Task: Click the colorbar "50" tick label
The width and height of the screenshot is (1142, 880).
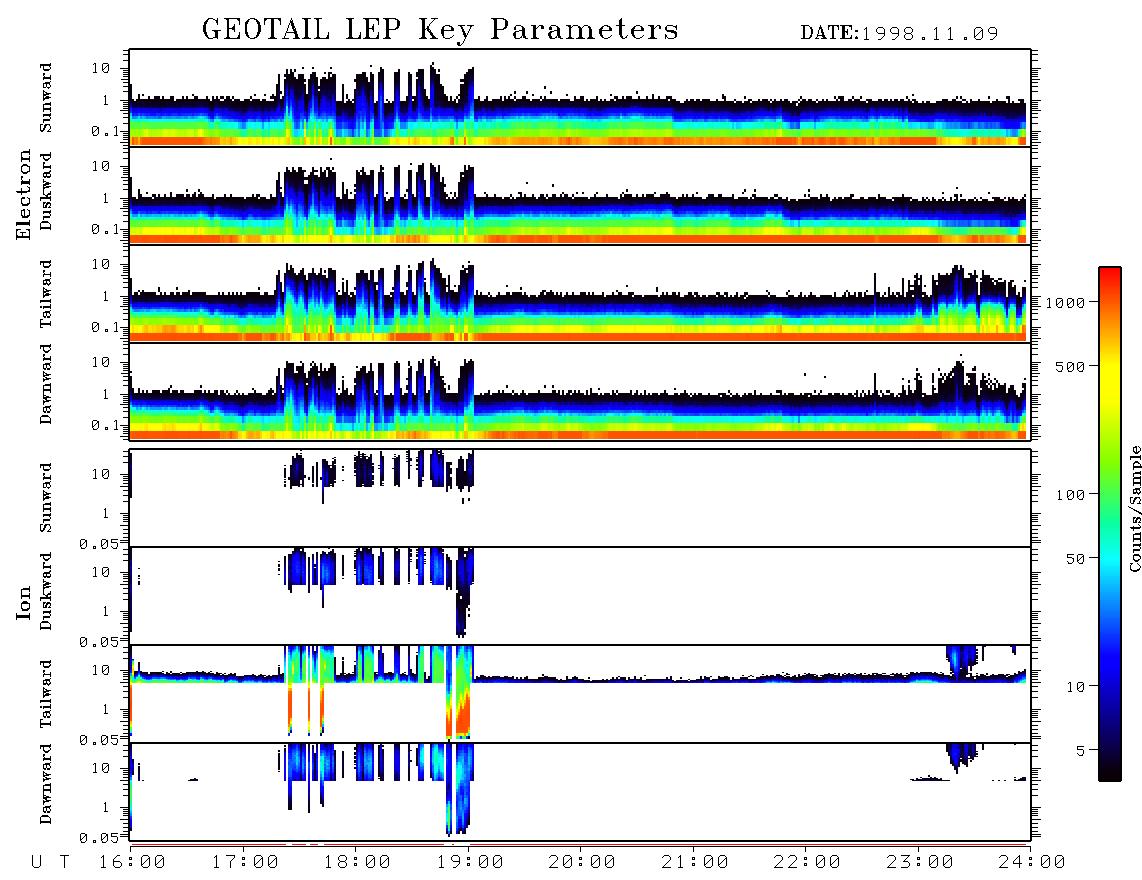Action: [1076, 559]
